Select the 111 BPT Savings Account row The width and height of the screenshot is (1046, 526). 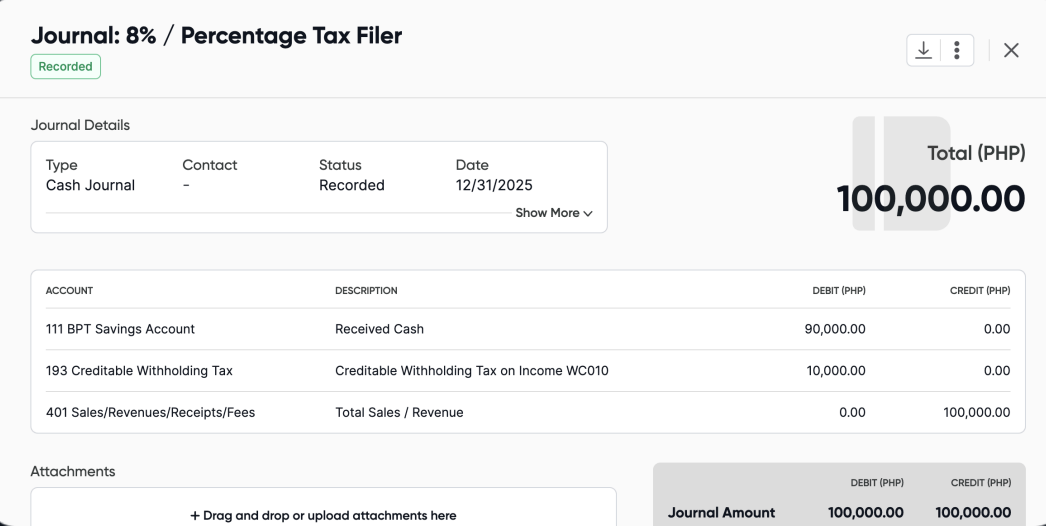click(x=120, y=329)
